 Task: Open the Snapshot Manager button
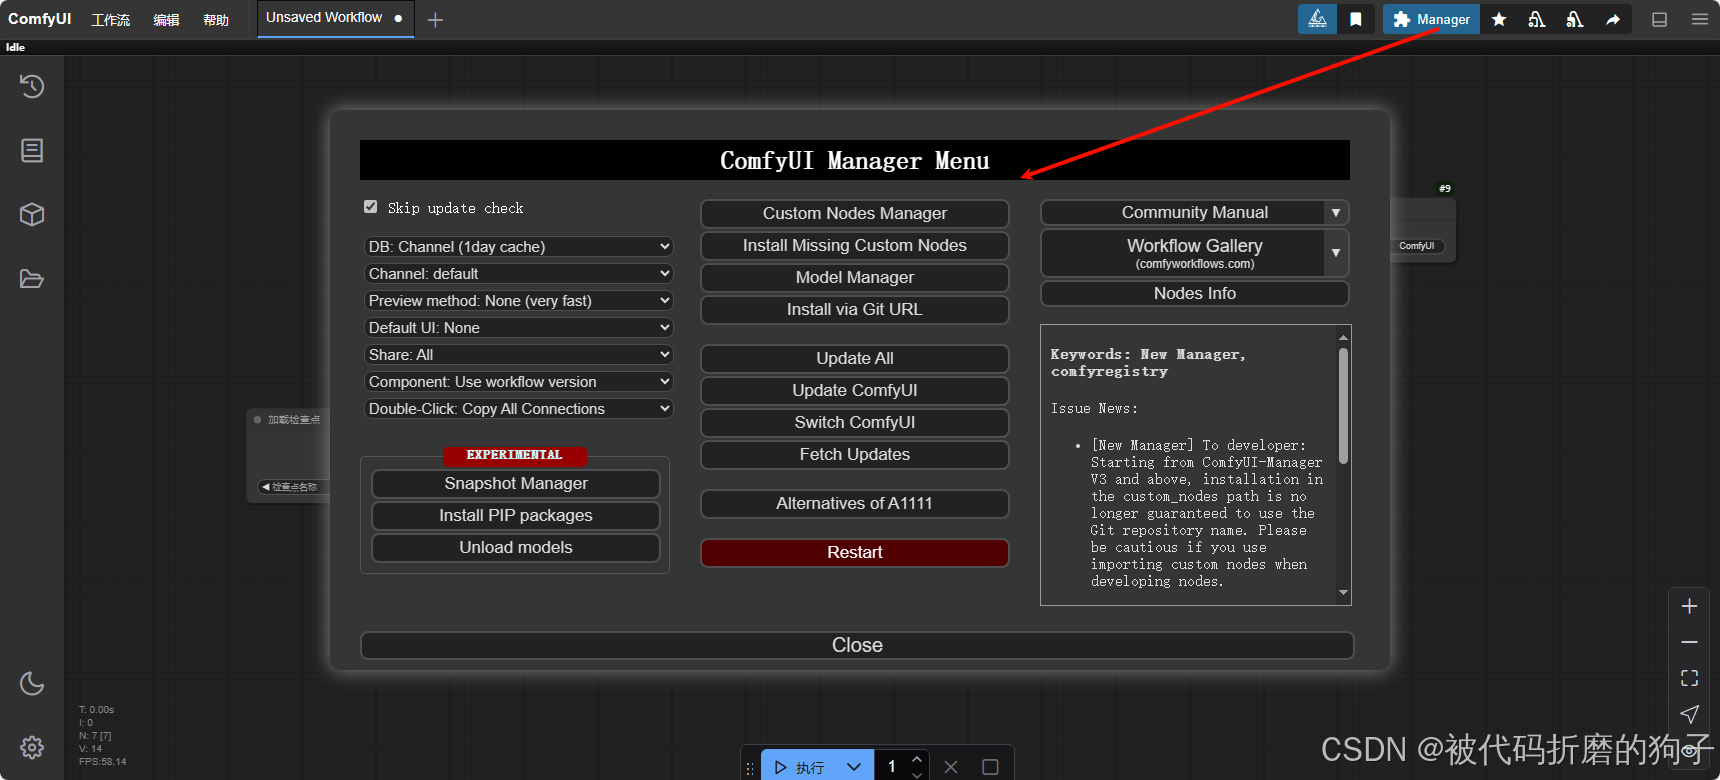pos(516,483)
